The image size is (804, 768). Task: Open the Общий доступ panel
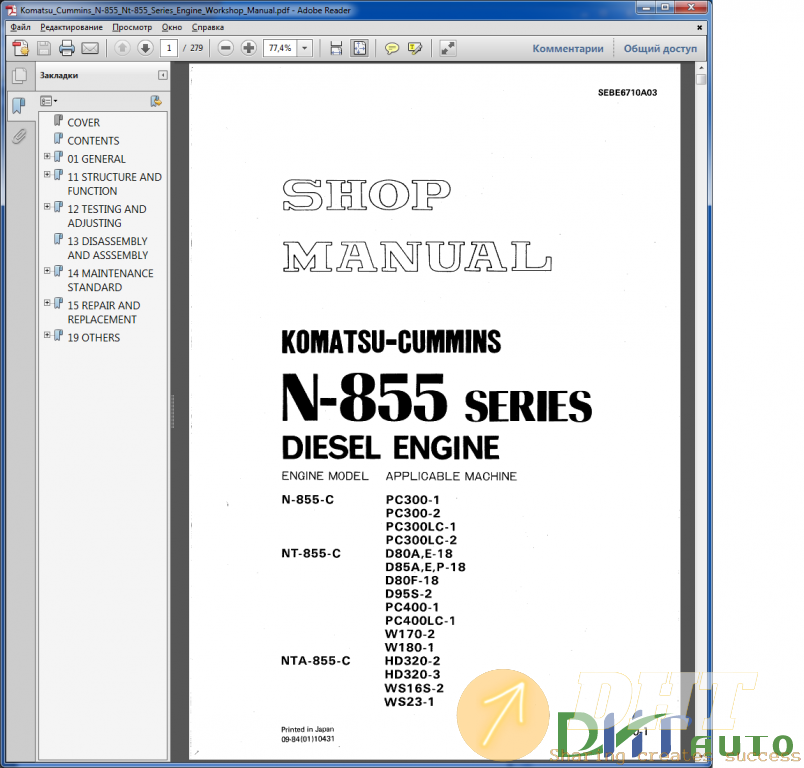[660, 49]
